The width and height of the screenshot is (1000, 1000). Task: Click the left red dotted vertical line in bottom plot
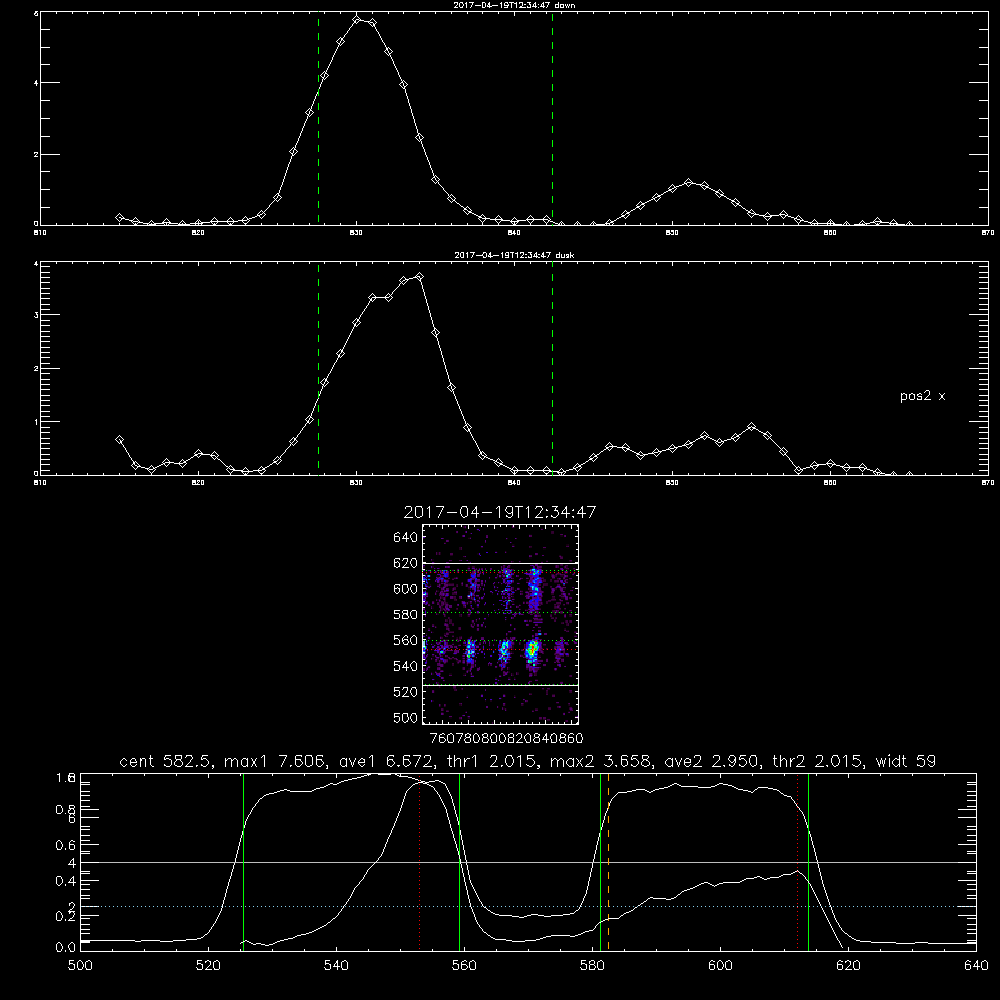tap(419, 862)
